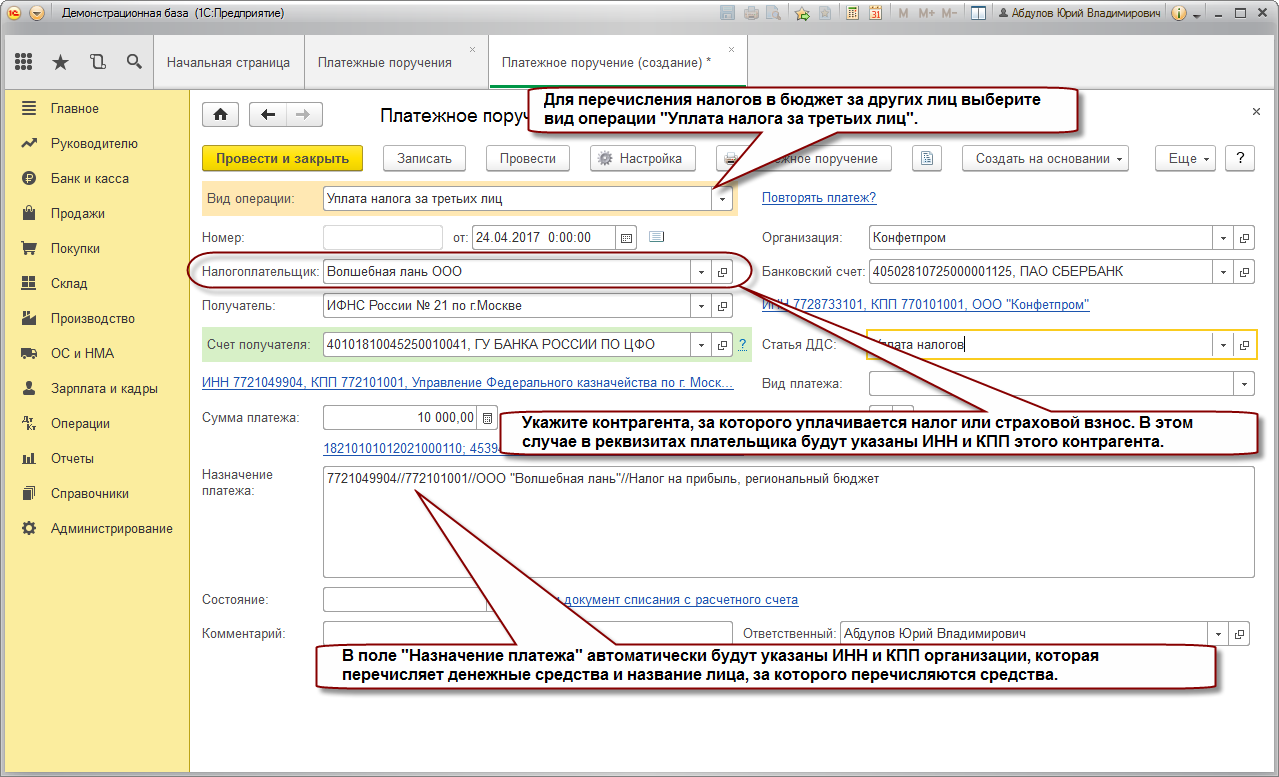The image size is (1279, 777).
Task: Open the yellow info icon
Action: [x=1178, y=14]
